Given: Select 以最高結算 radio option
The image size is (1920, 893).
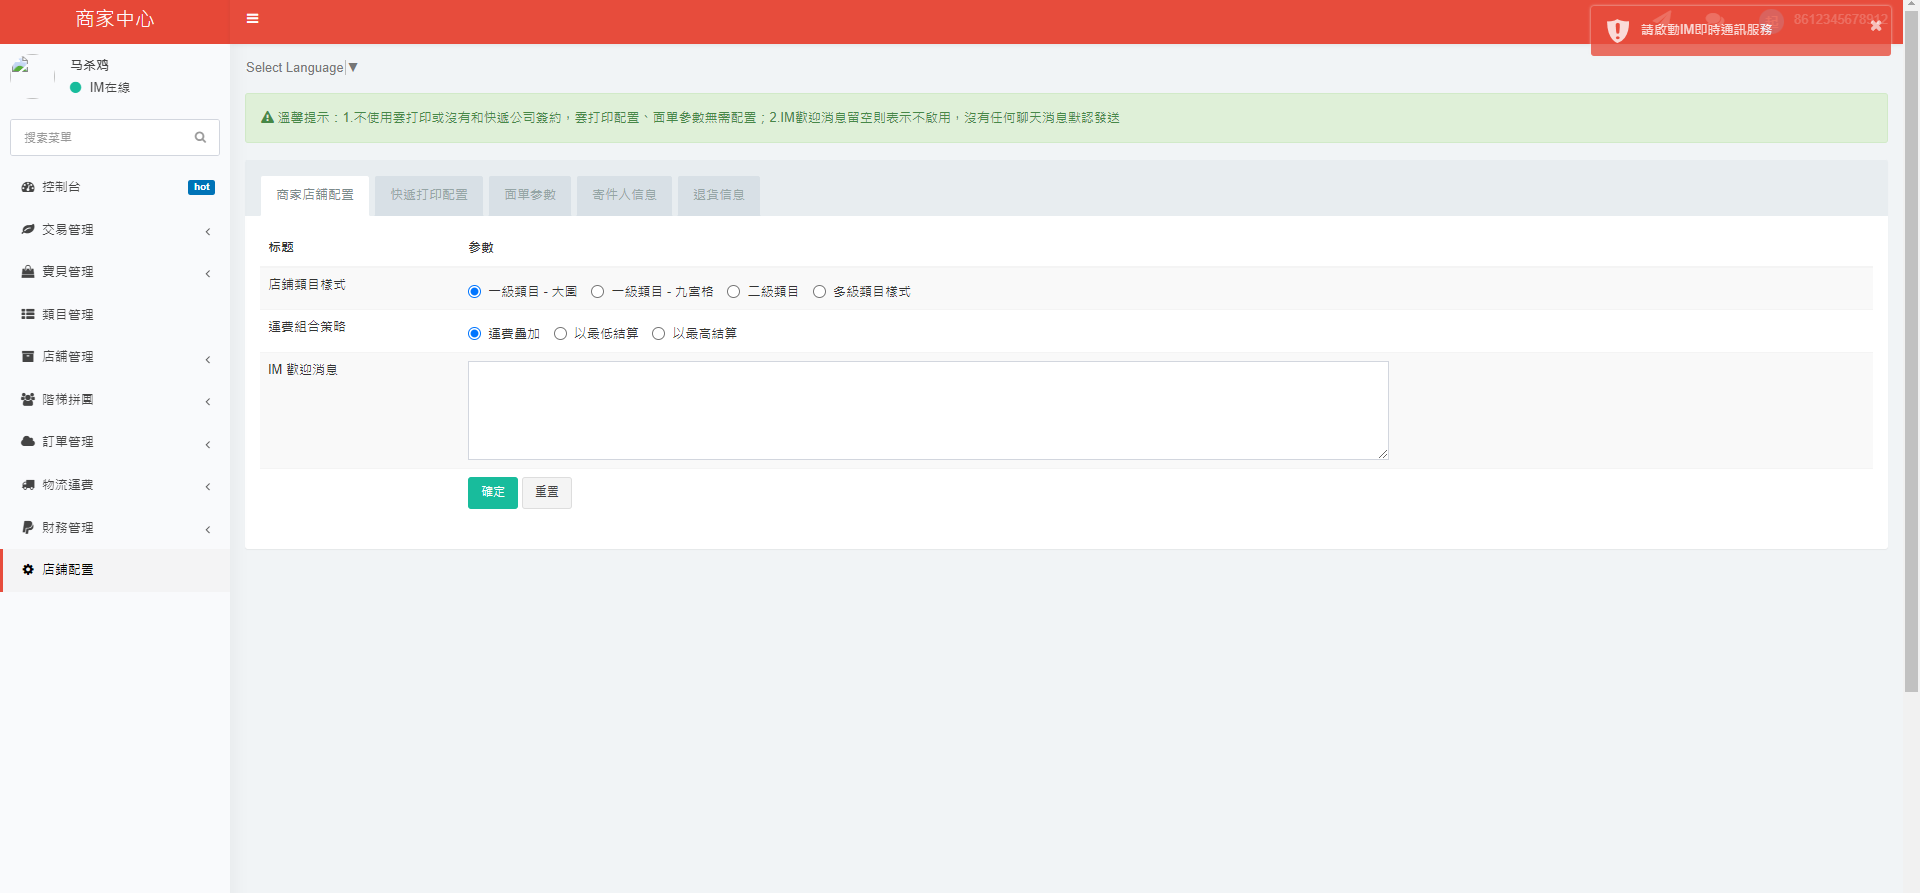Looking at the screenshot, I should [658, 334].
